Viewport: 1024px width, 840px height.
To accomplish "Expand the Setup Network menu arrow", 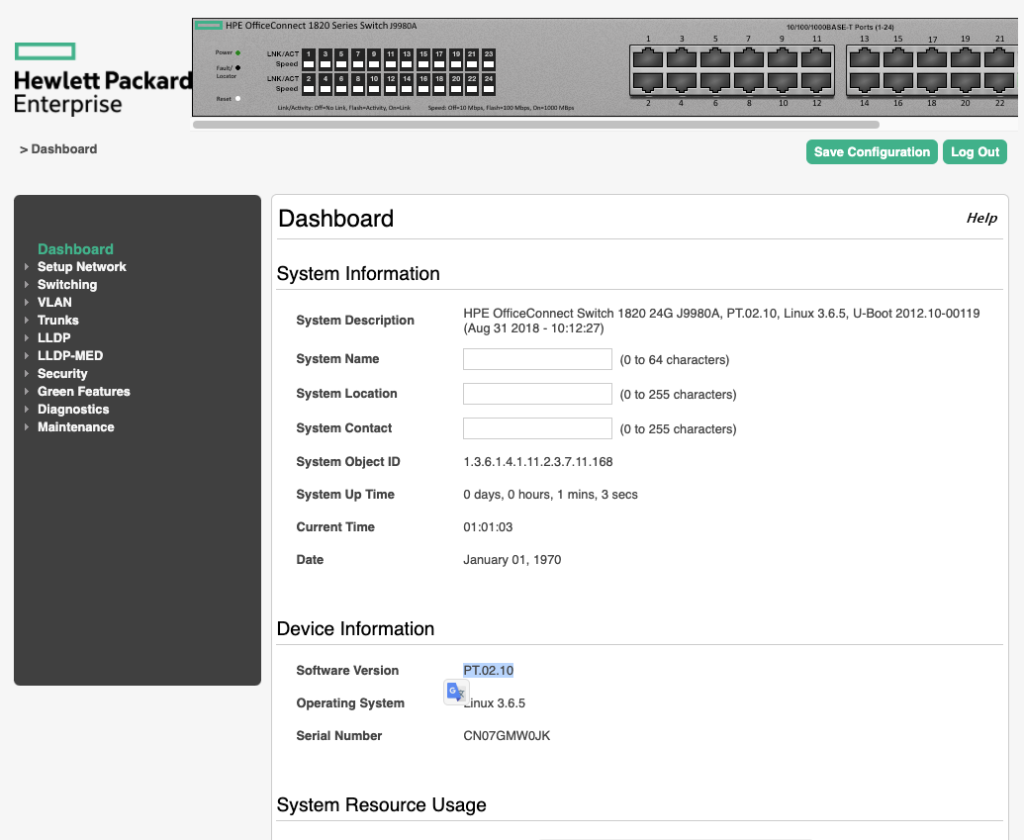I will click(27, 267).
